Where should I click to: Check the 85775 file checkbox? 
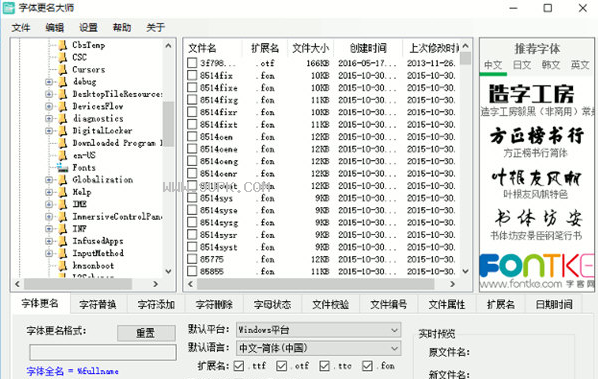coord(192,259)
